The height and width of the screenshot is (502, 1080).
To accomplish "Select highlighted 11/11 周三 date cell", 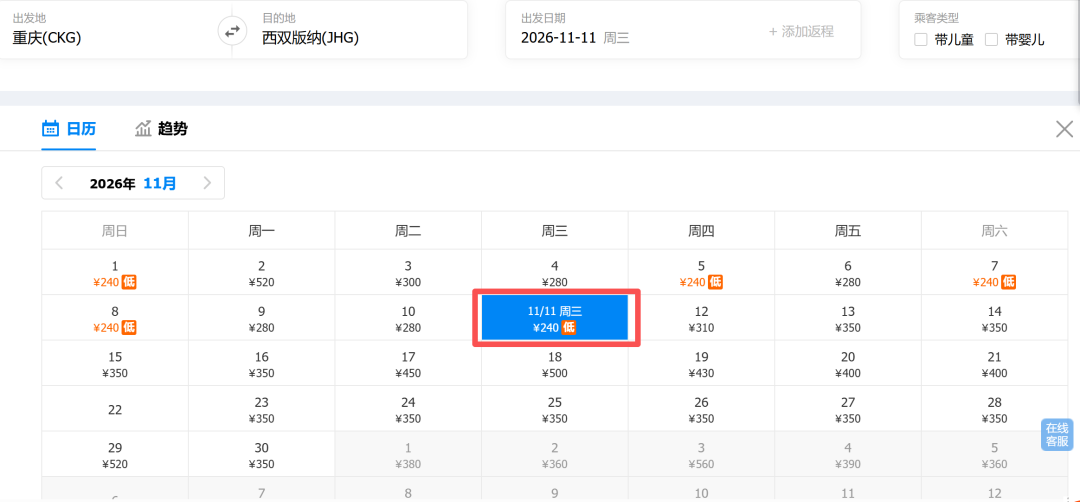I will pos(555,318).
